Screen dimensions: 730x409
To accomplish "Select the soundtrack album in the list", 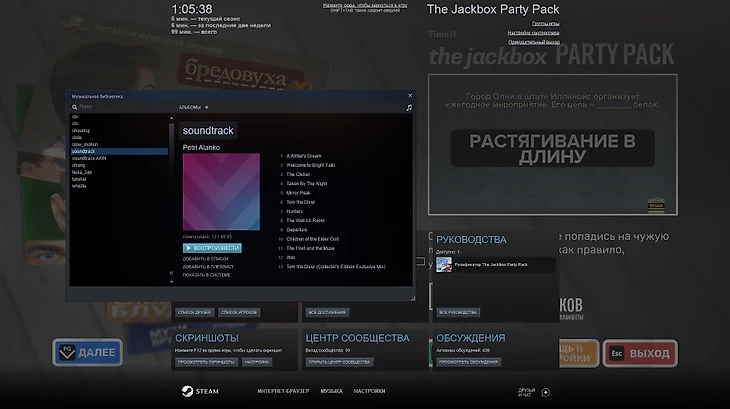I will tap(119, 151).
